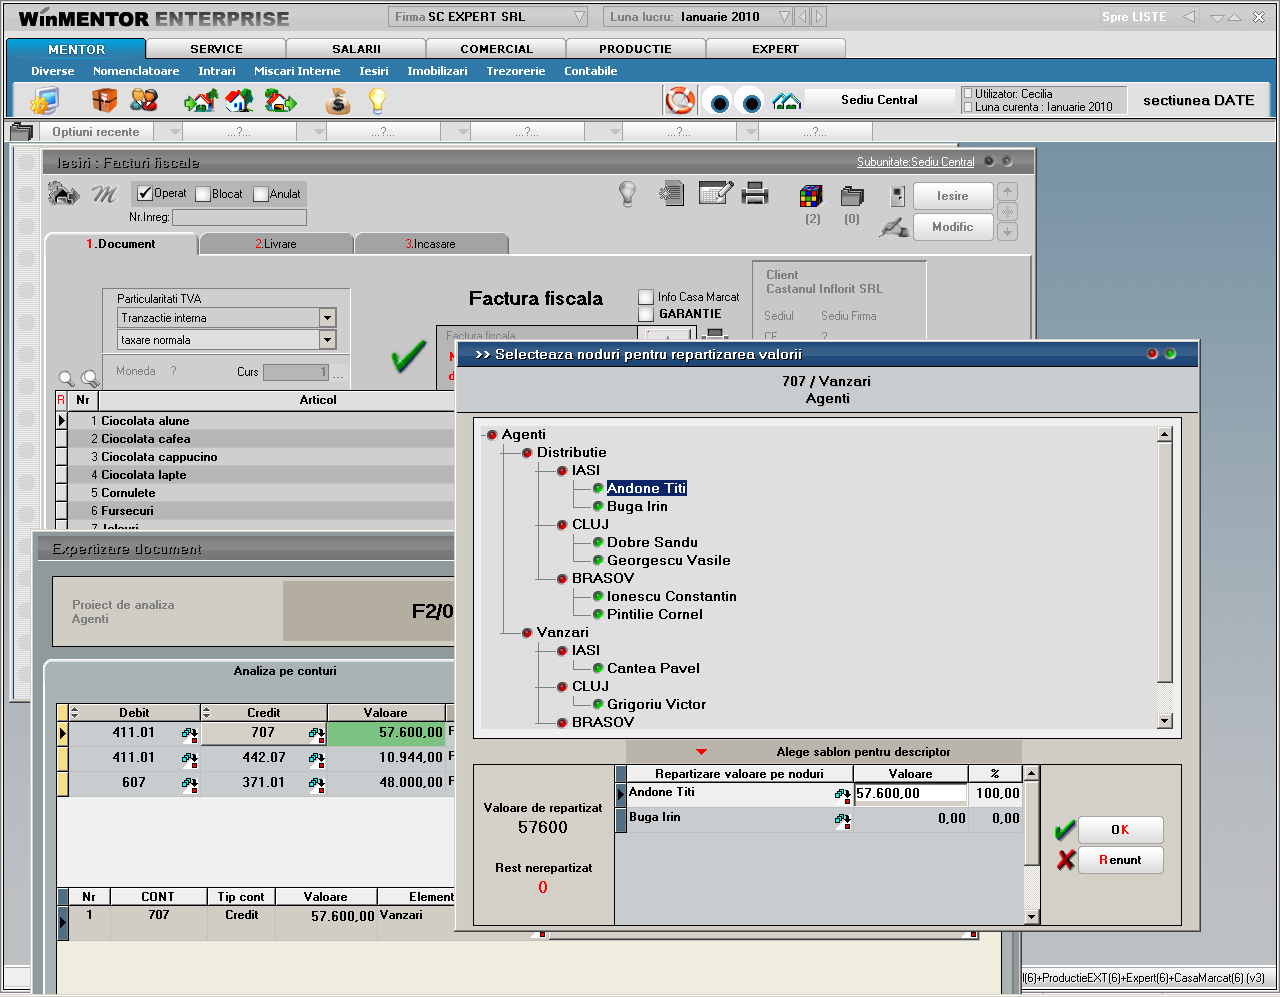Check the Info Casa Marcat checkbox
The height and width of the screenshot is (997, 1280).
tap(646, 297)
